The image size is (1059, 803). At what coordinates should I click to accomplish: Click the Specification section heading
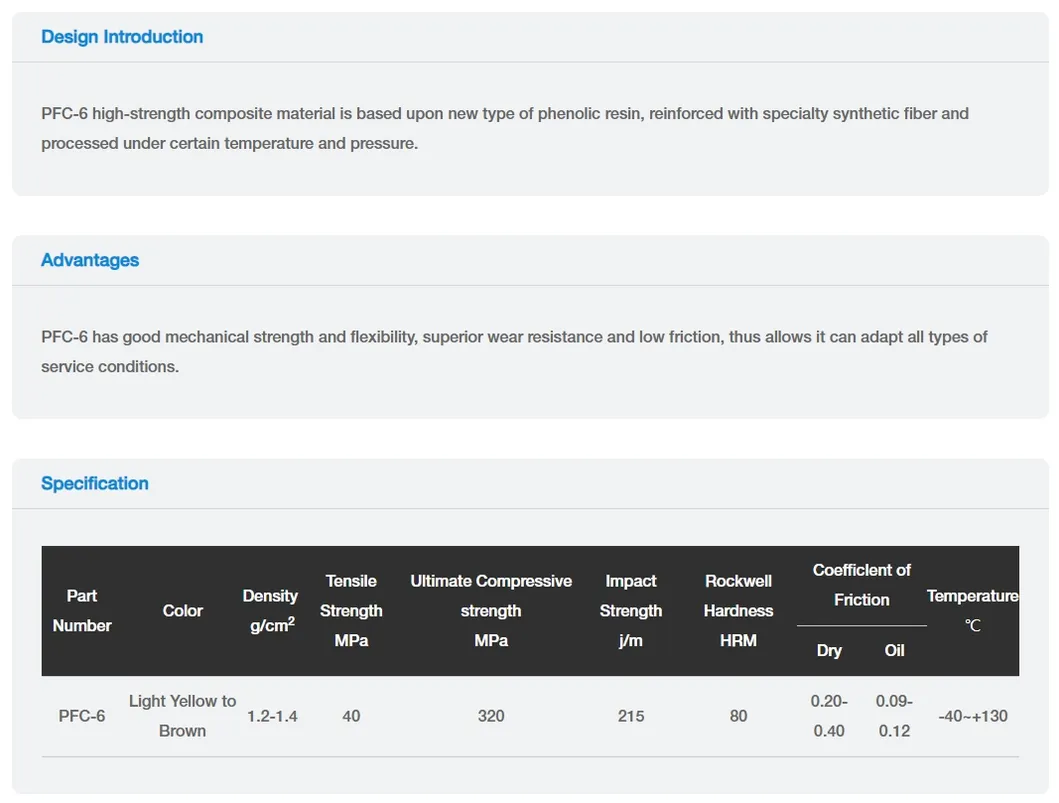tap(95, 483)
